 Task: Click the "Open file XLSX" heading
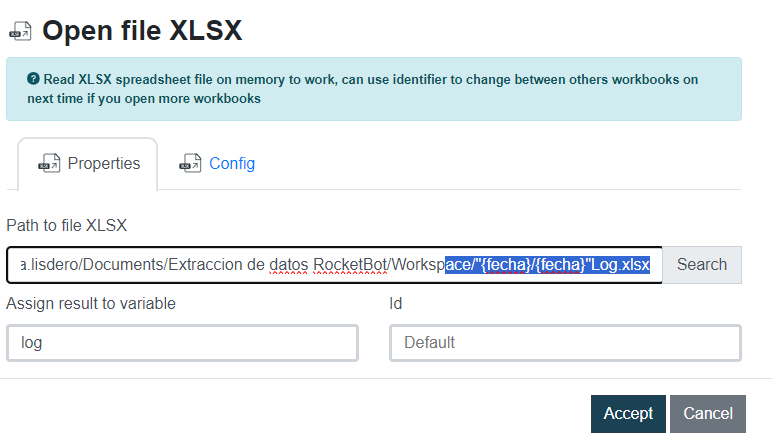coord(142,31)
